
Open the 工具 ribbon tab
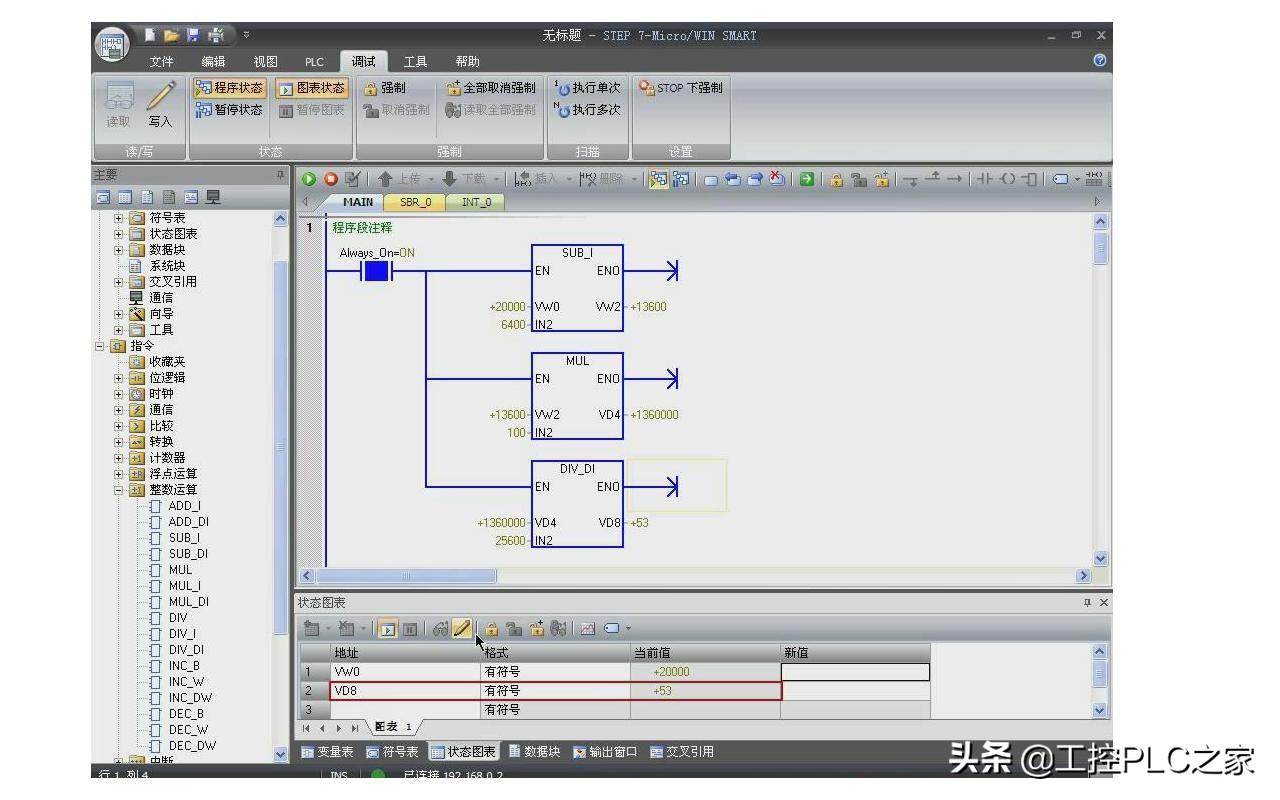[415, 62]
